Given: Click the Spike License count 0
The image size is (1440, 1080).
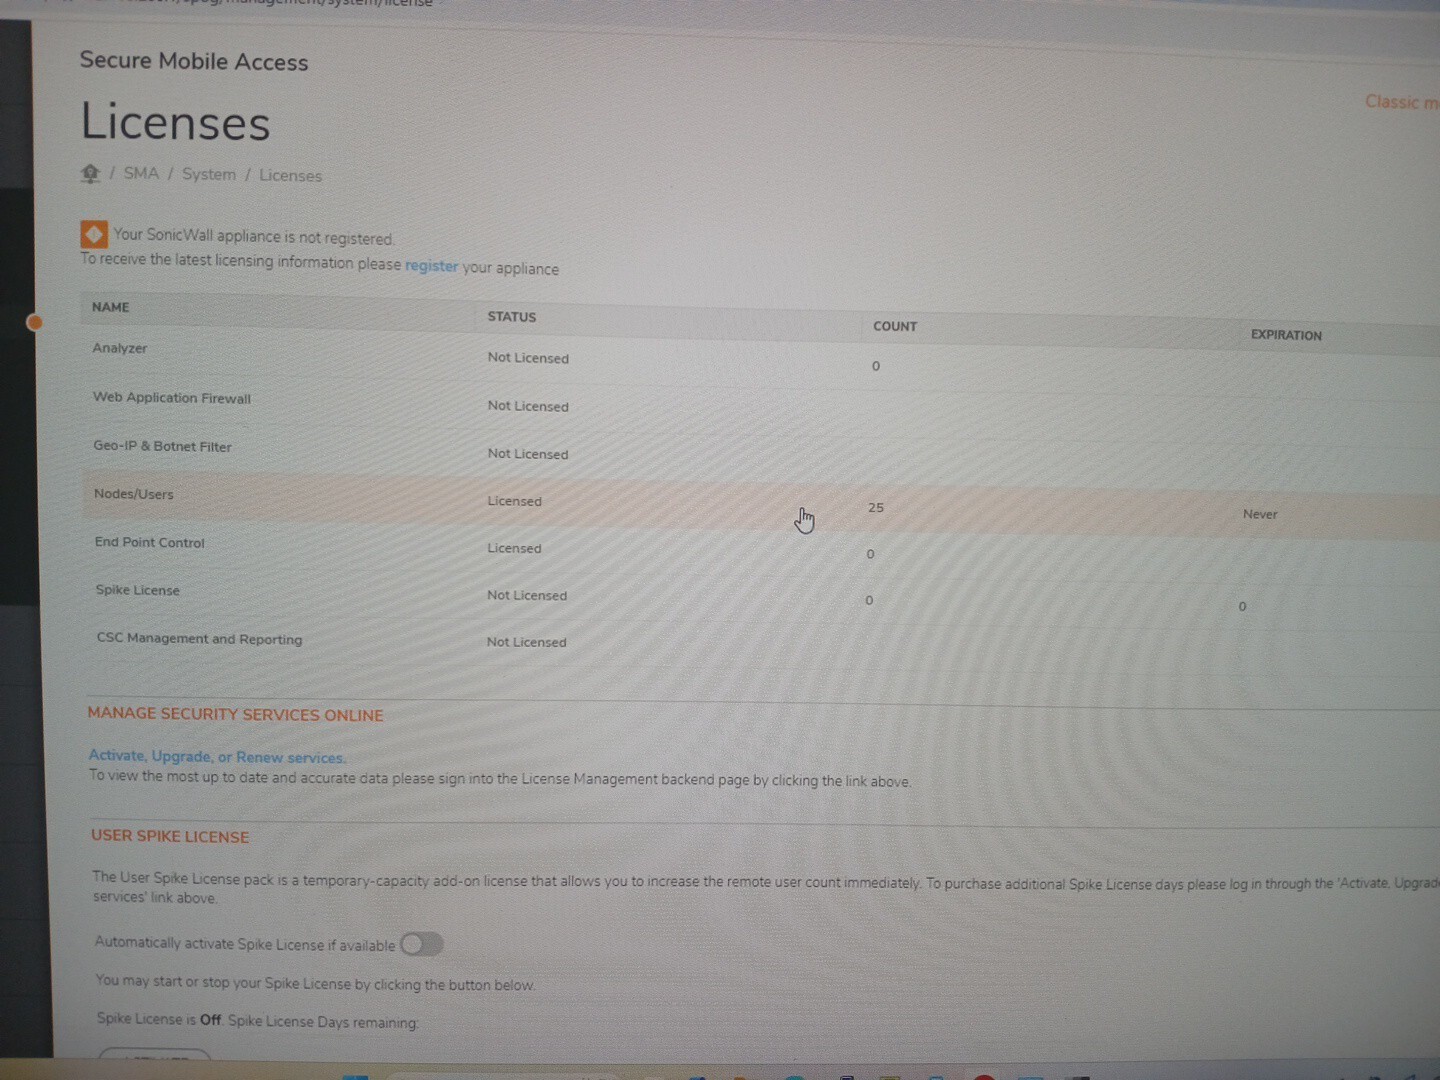Looking at the screenshot, I should (869, 601).
